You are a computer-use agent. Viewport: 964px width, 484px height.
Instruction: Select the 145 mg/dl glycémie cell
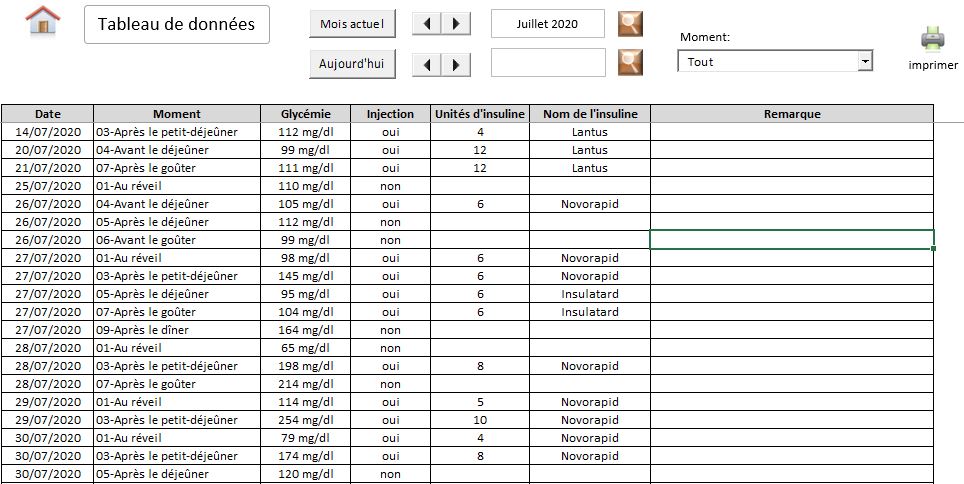306,276
